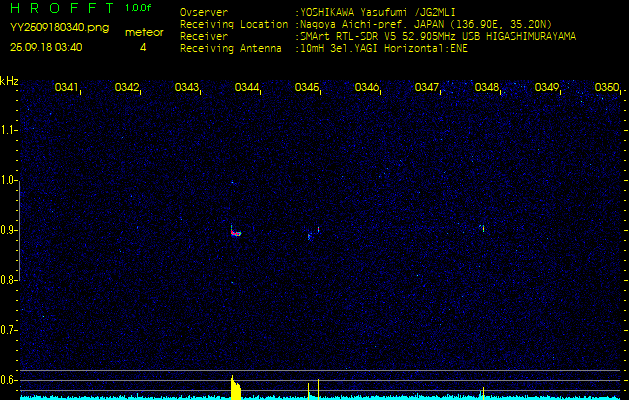Click the 0349 time marker
Viewport: 629px width, 400px height.
point(546,87)
